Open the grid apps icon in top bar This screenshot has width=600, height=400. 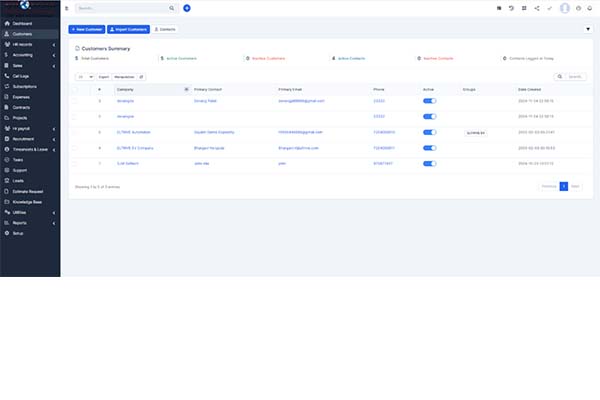click(x=524, y=8)
